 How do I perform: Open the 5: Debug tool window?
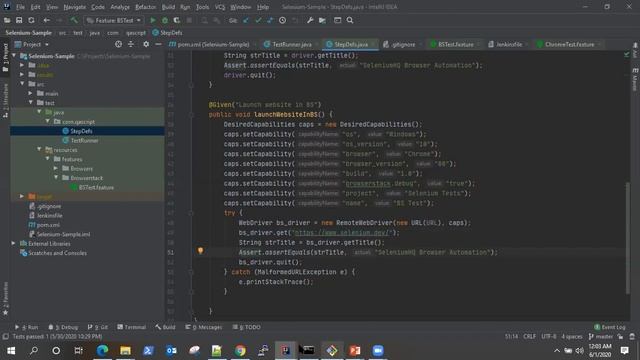(63, 327)
